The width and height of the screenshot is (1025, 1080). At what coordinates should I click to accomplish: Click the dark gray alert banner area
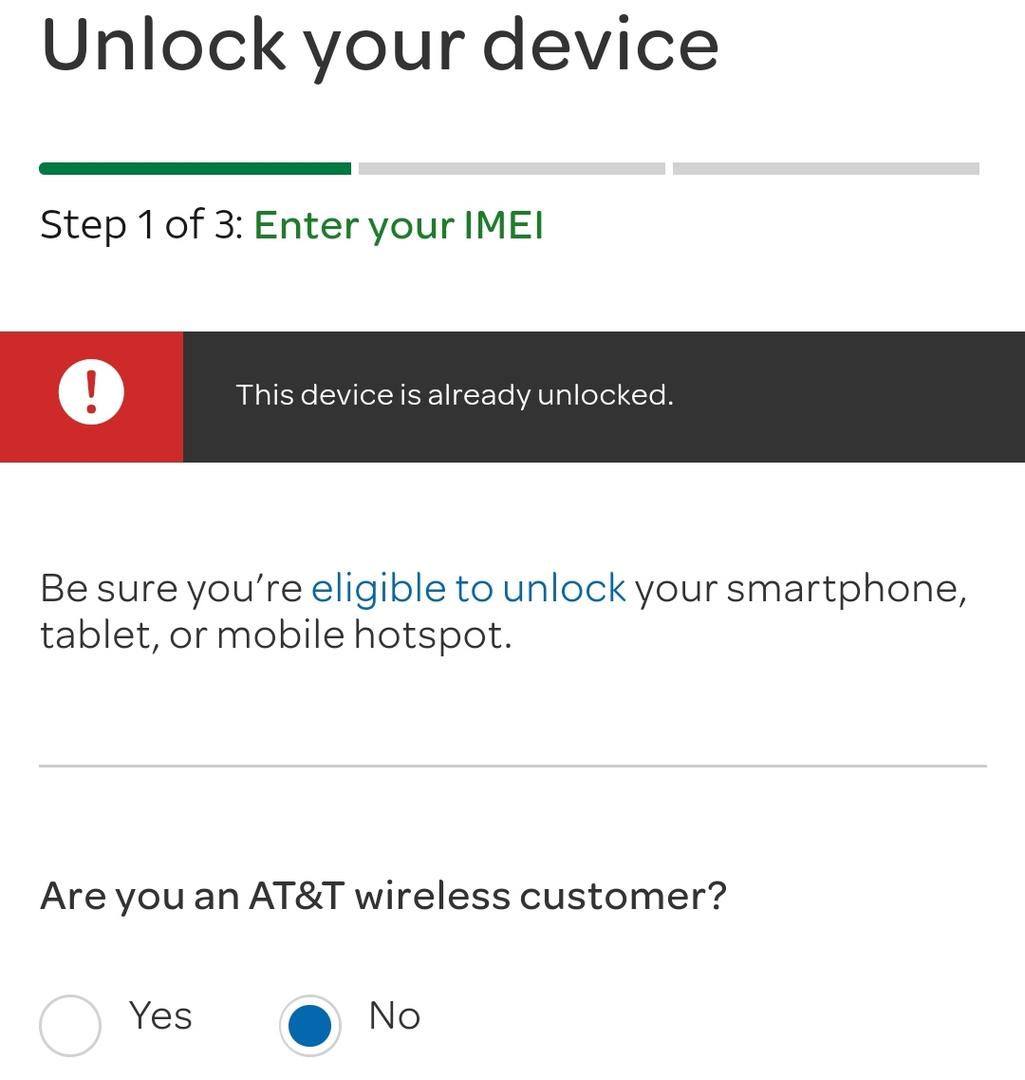(604, 397)
